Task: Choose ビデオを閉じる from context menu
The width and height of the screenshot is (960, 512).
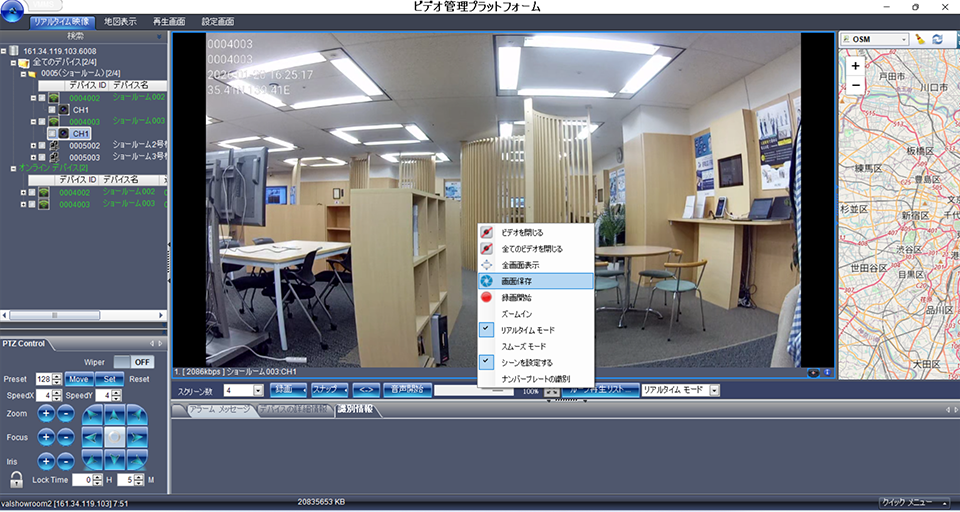Action: click(x=536, y=233)
